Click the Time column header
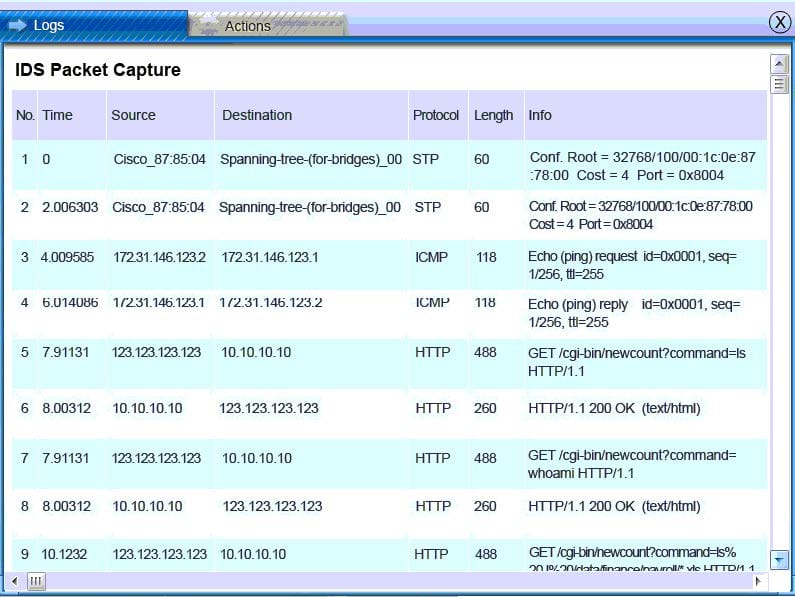 click(57, 115)
